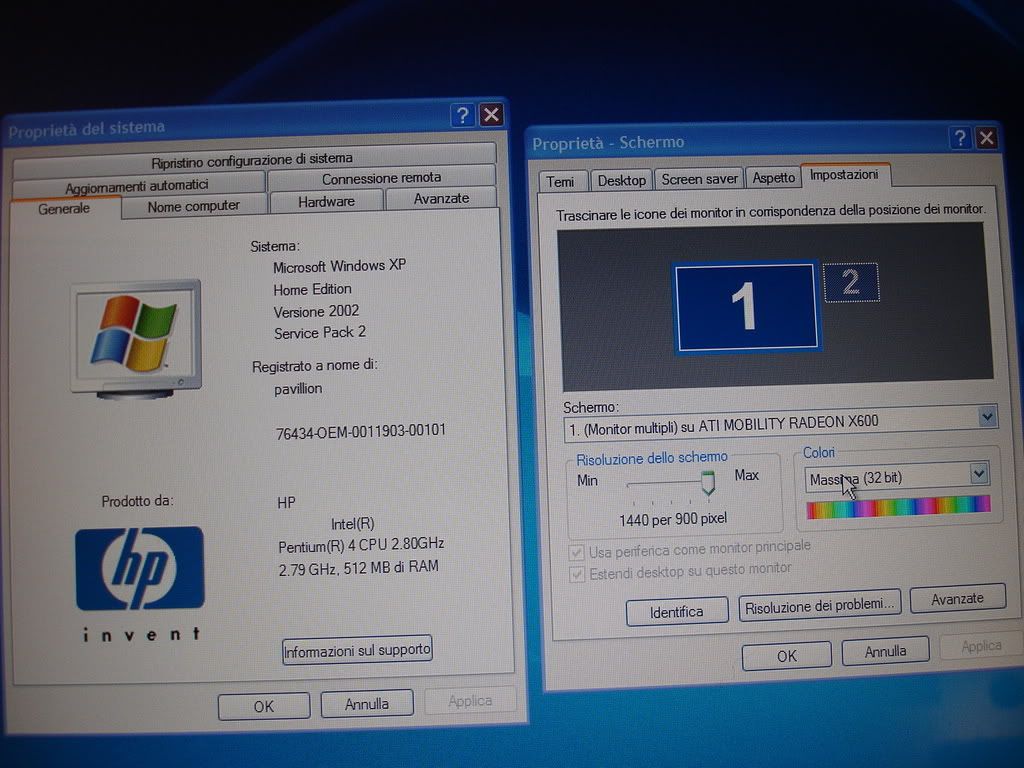Click the color spectrum bar under Colori
The height and width of the screenshot is (768, 1024).
898,506
